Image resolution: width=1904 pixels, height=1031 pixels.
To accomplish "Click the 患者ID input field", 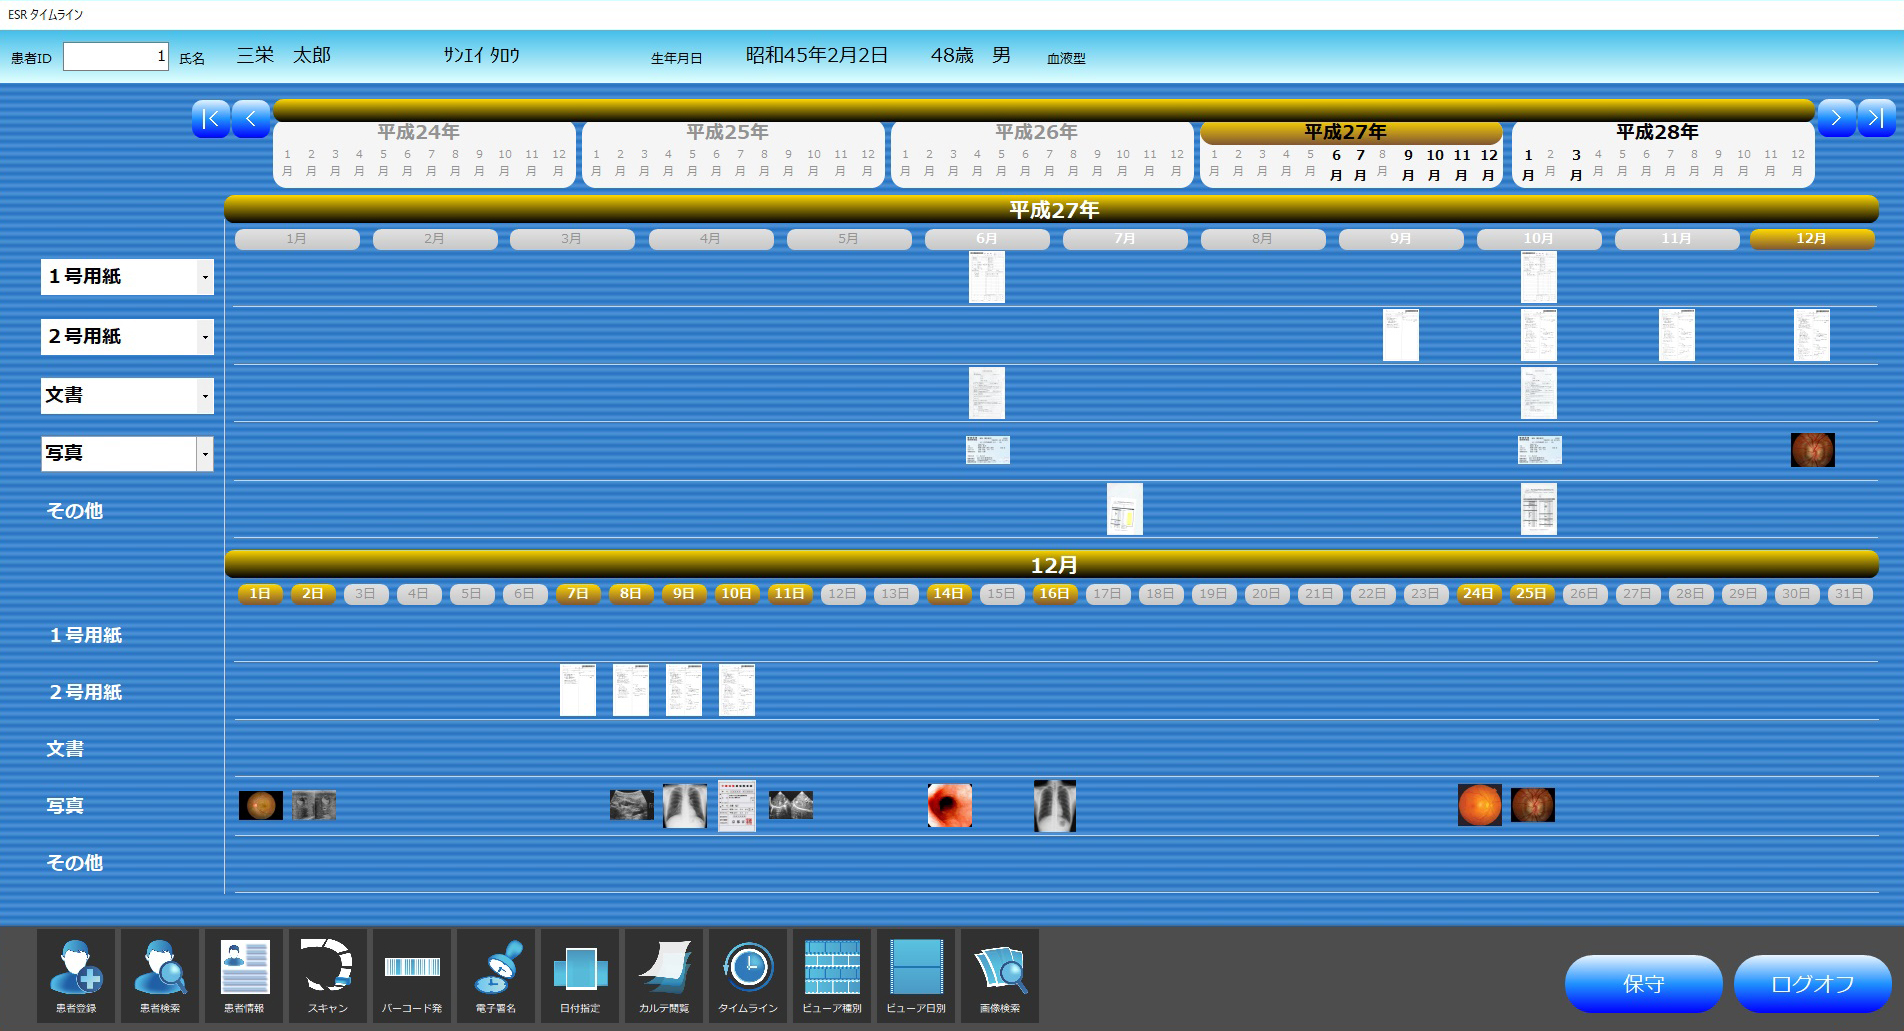I will click(x=115, y=57).
